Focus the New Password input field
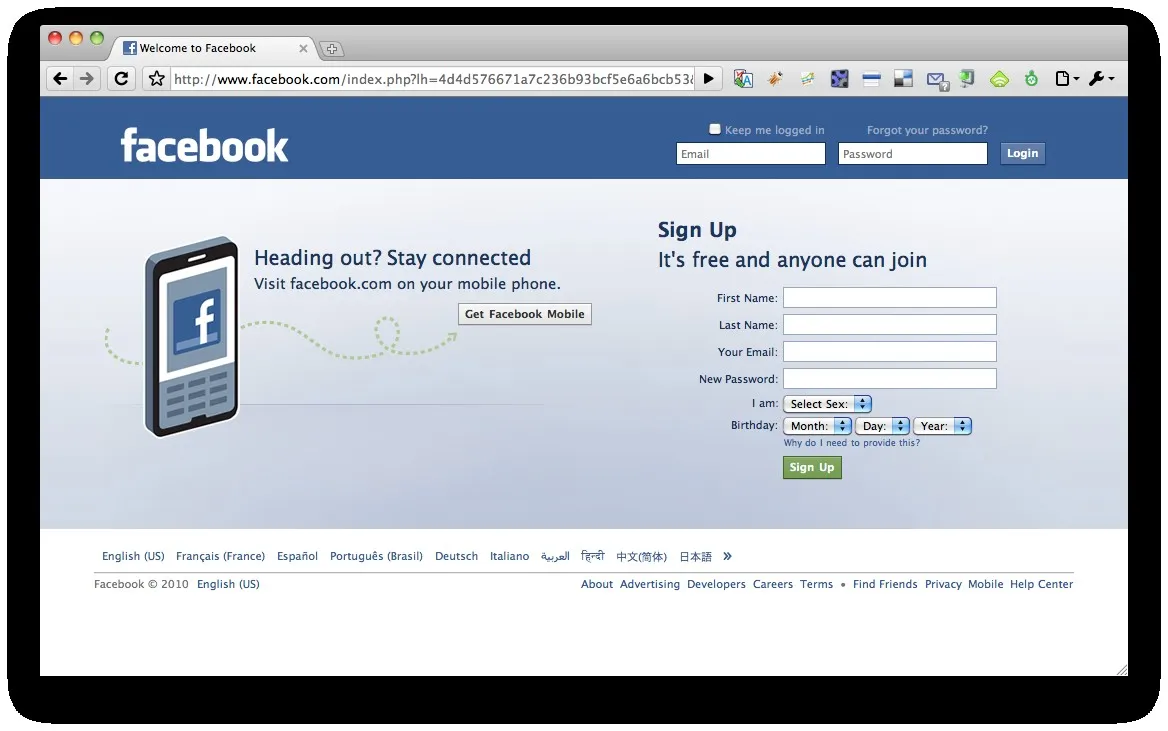Image resolution: width=1168 pixels, height=731 pixels. pyautogui.click(x=889, y=379)
